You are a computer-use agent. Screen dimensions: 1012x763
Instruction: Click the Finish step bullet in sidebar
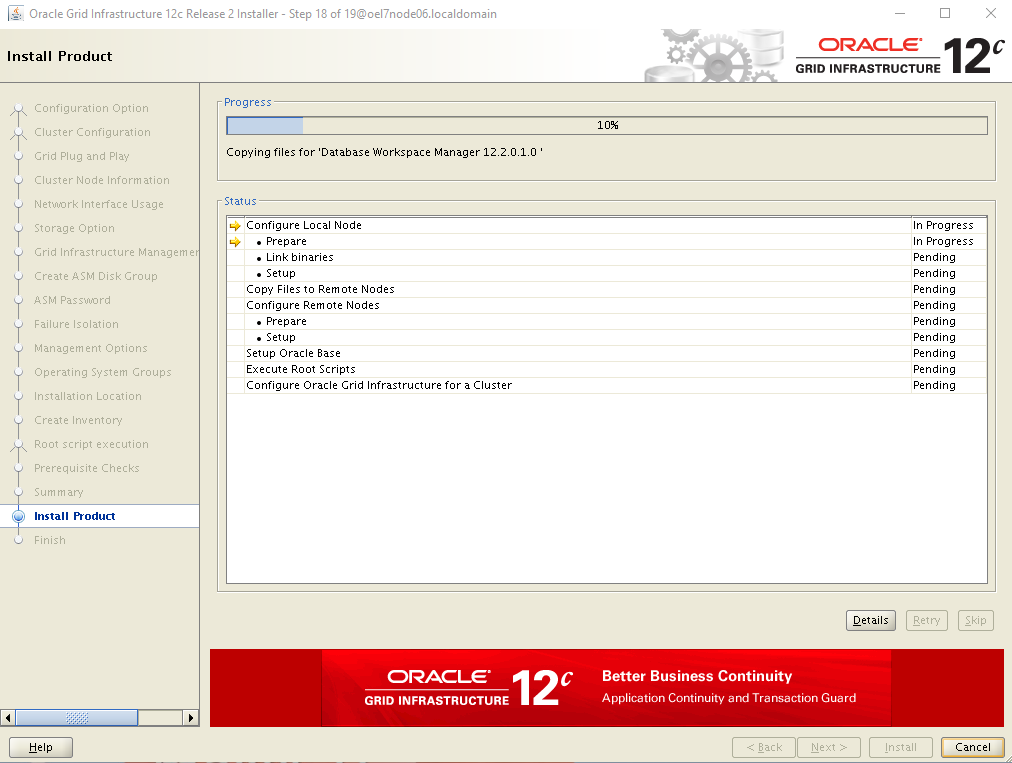pos(18,541)
